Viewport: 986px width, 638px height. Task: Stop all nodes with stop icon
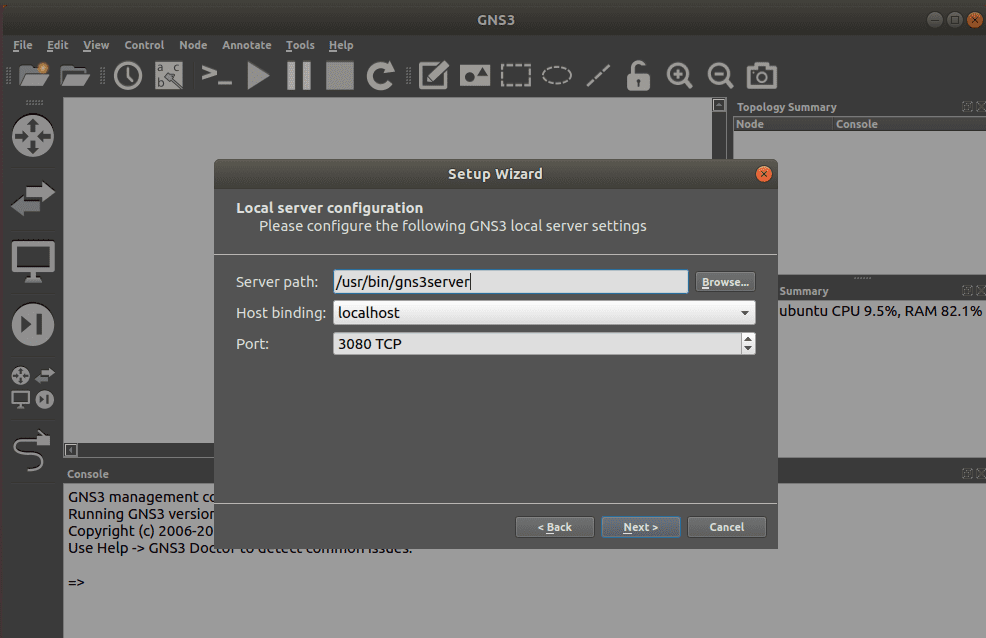click(340, 76)
